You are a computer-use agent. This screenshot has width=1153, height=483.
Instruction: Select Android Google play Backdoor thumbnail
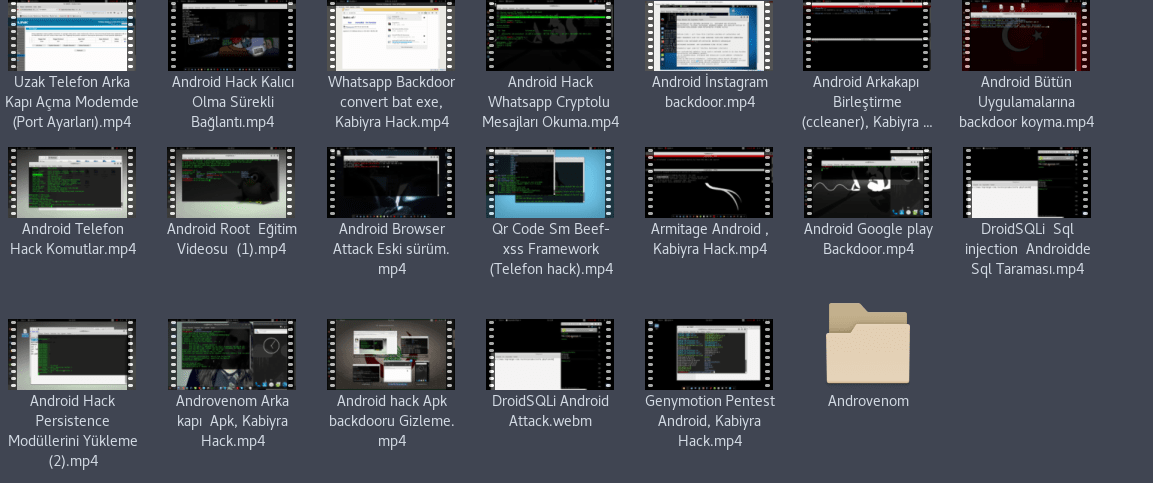click(x=868, y=182)
